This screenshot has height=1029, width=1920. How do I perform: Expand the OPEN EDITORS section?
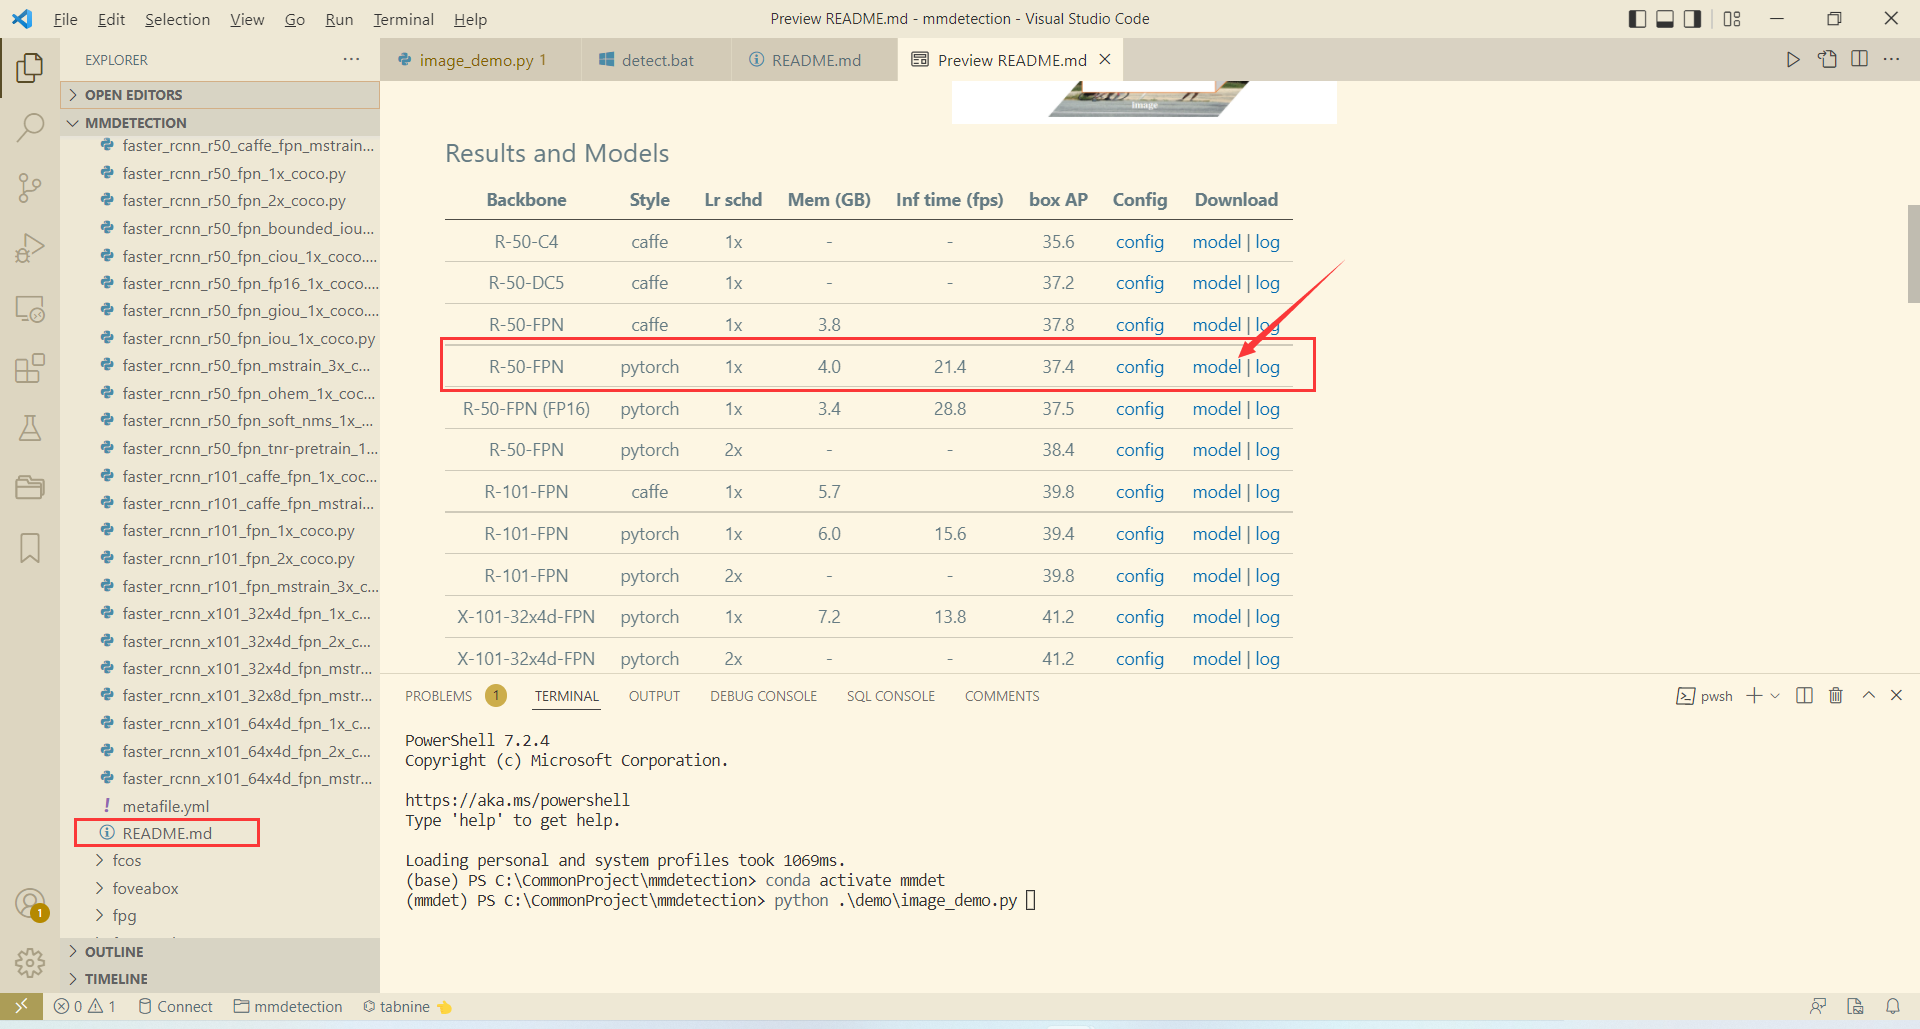coord(220,95)
